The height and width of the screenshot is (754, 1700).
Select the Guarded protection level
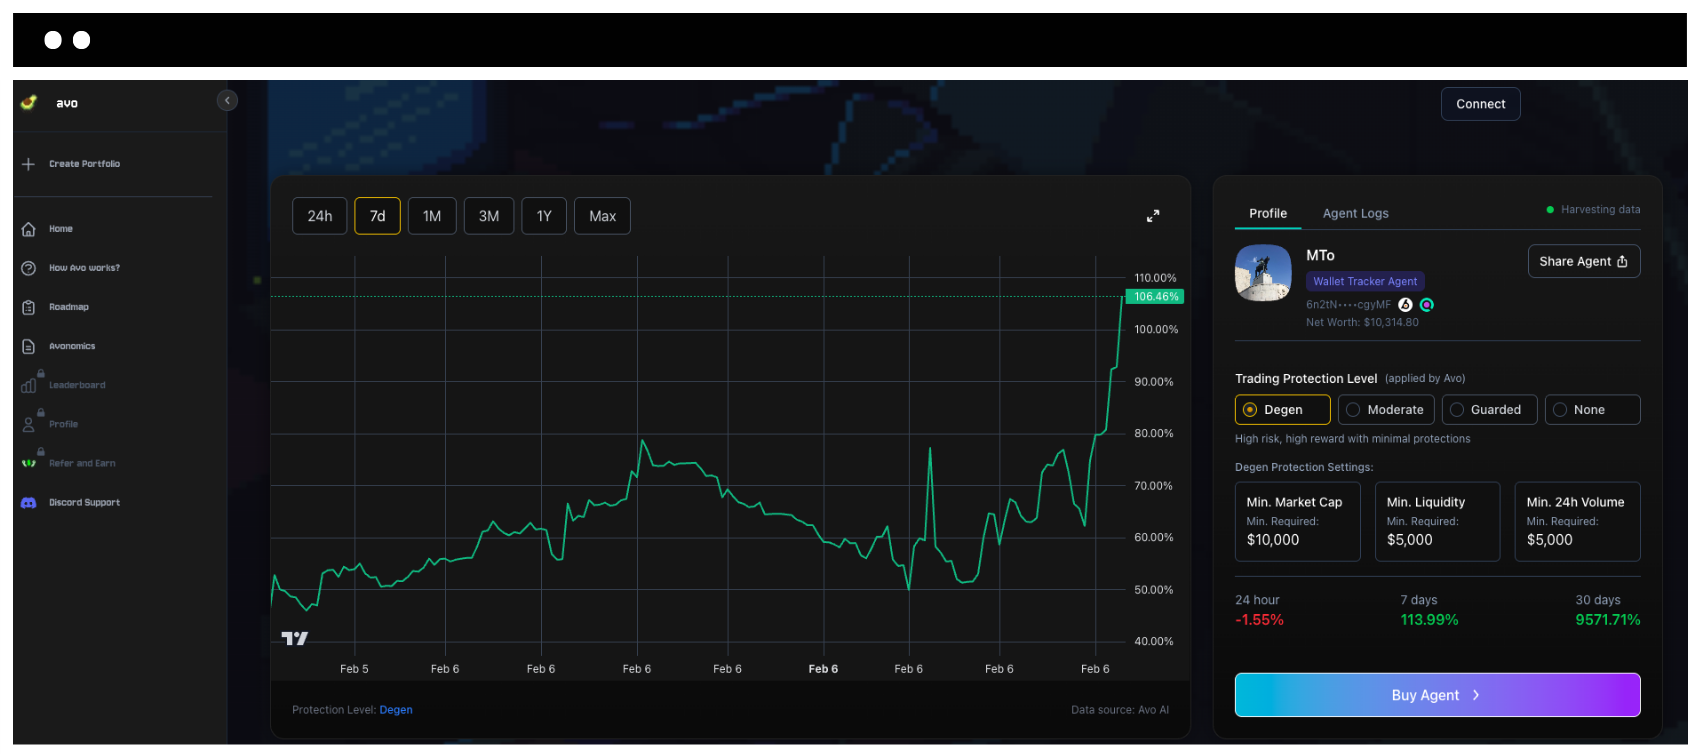click(1489, 410)
